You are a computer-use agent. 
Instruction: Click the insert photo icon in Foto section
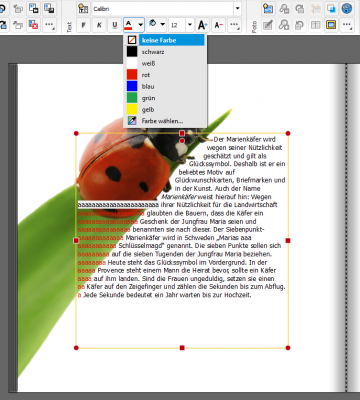tap(268, 9)
